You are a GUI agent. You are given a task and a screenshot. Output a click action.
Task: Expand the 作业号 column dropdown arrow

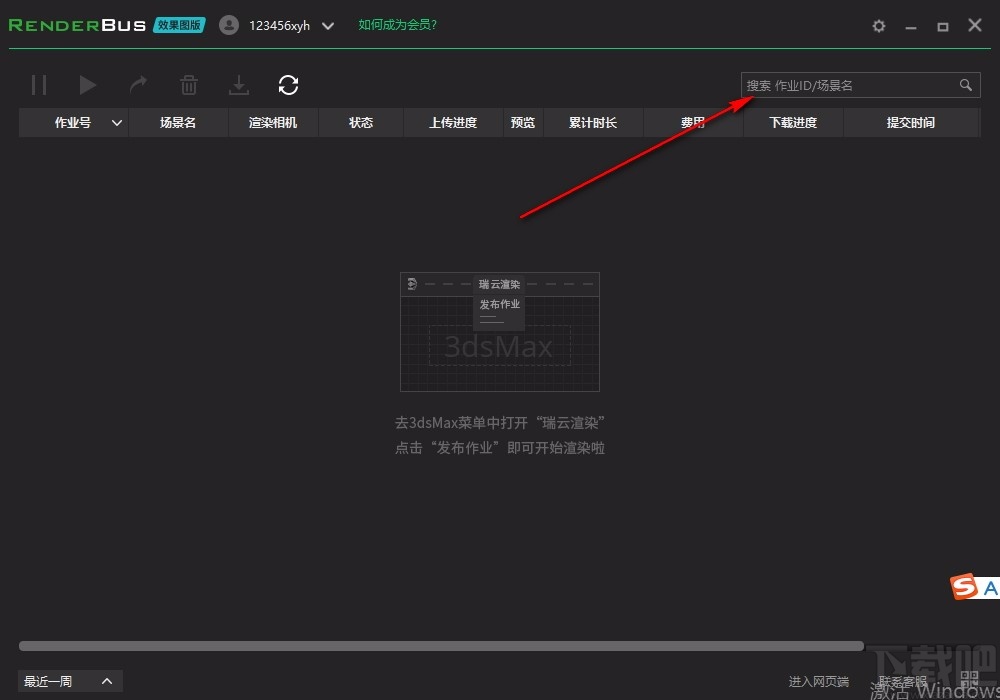pyautogui.click(x=117, y=122)
